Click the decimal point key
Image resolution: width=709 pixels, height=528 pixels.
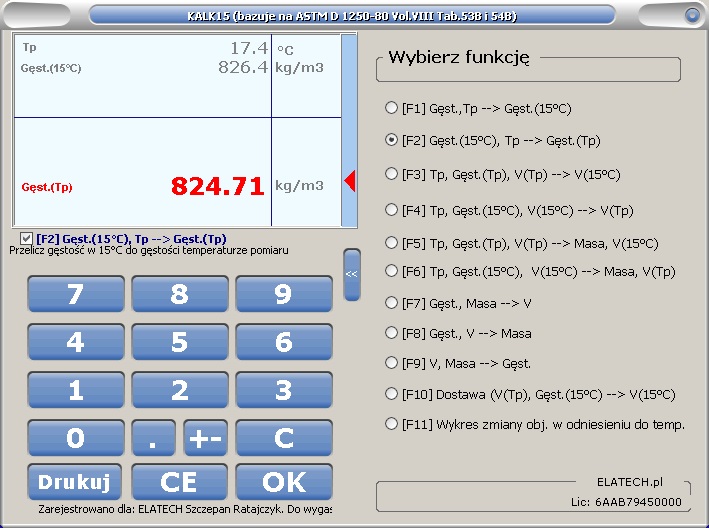tap(154, 438)
